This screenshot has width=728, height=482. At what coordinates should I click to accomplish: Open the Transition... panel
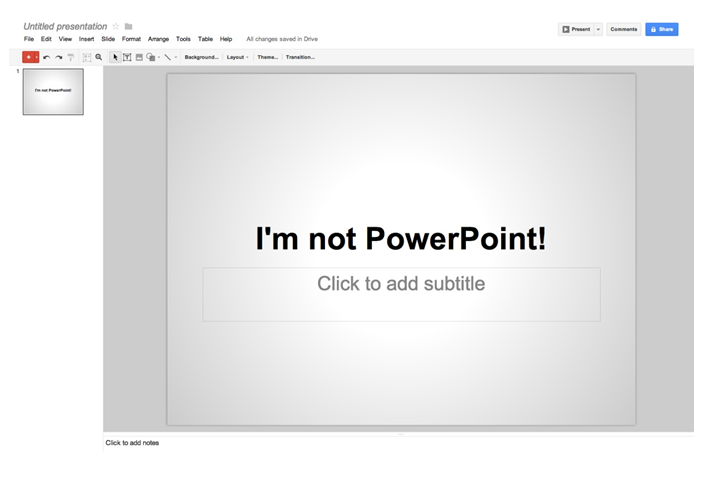(x=300, y=57)
